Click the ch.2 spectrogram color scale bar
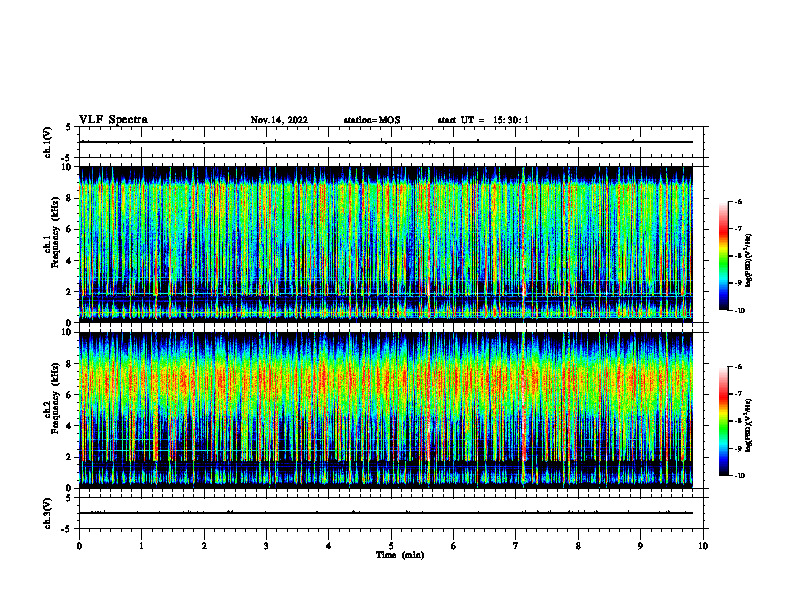 723,421
